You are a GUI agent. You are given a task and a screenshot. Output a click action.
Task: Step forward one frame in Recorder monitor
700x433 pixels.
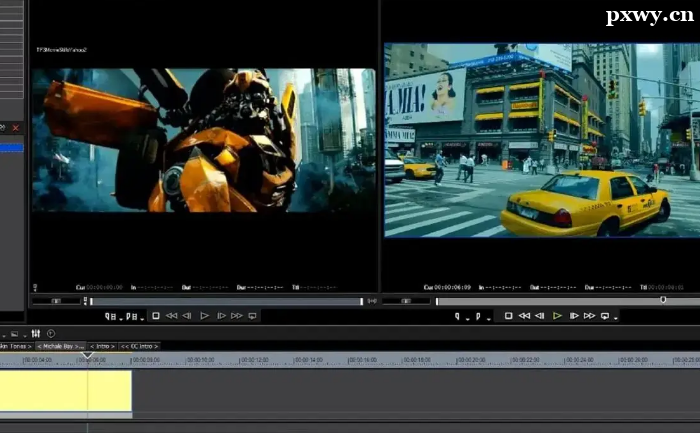pyautogui.click(x=574, y=316)
